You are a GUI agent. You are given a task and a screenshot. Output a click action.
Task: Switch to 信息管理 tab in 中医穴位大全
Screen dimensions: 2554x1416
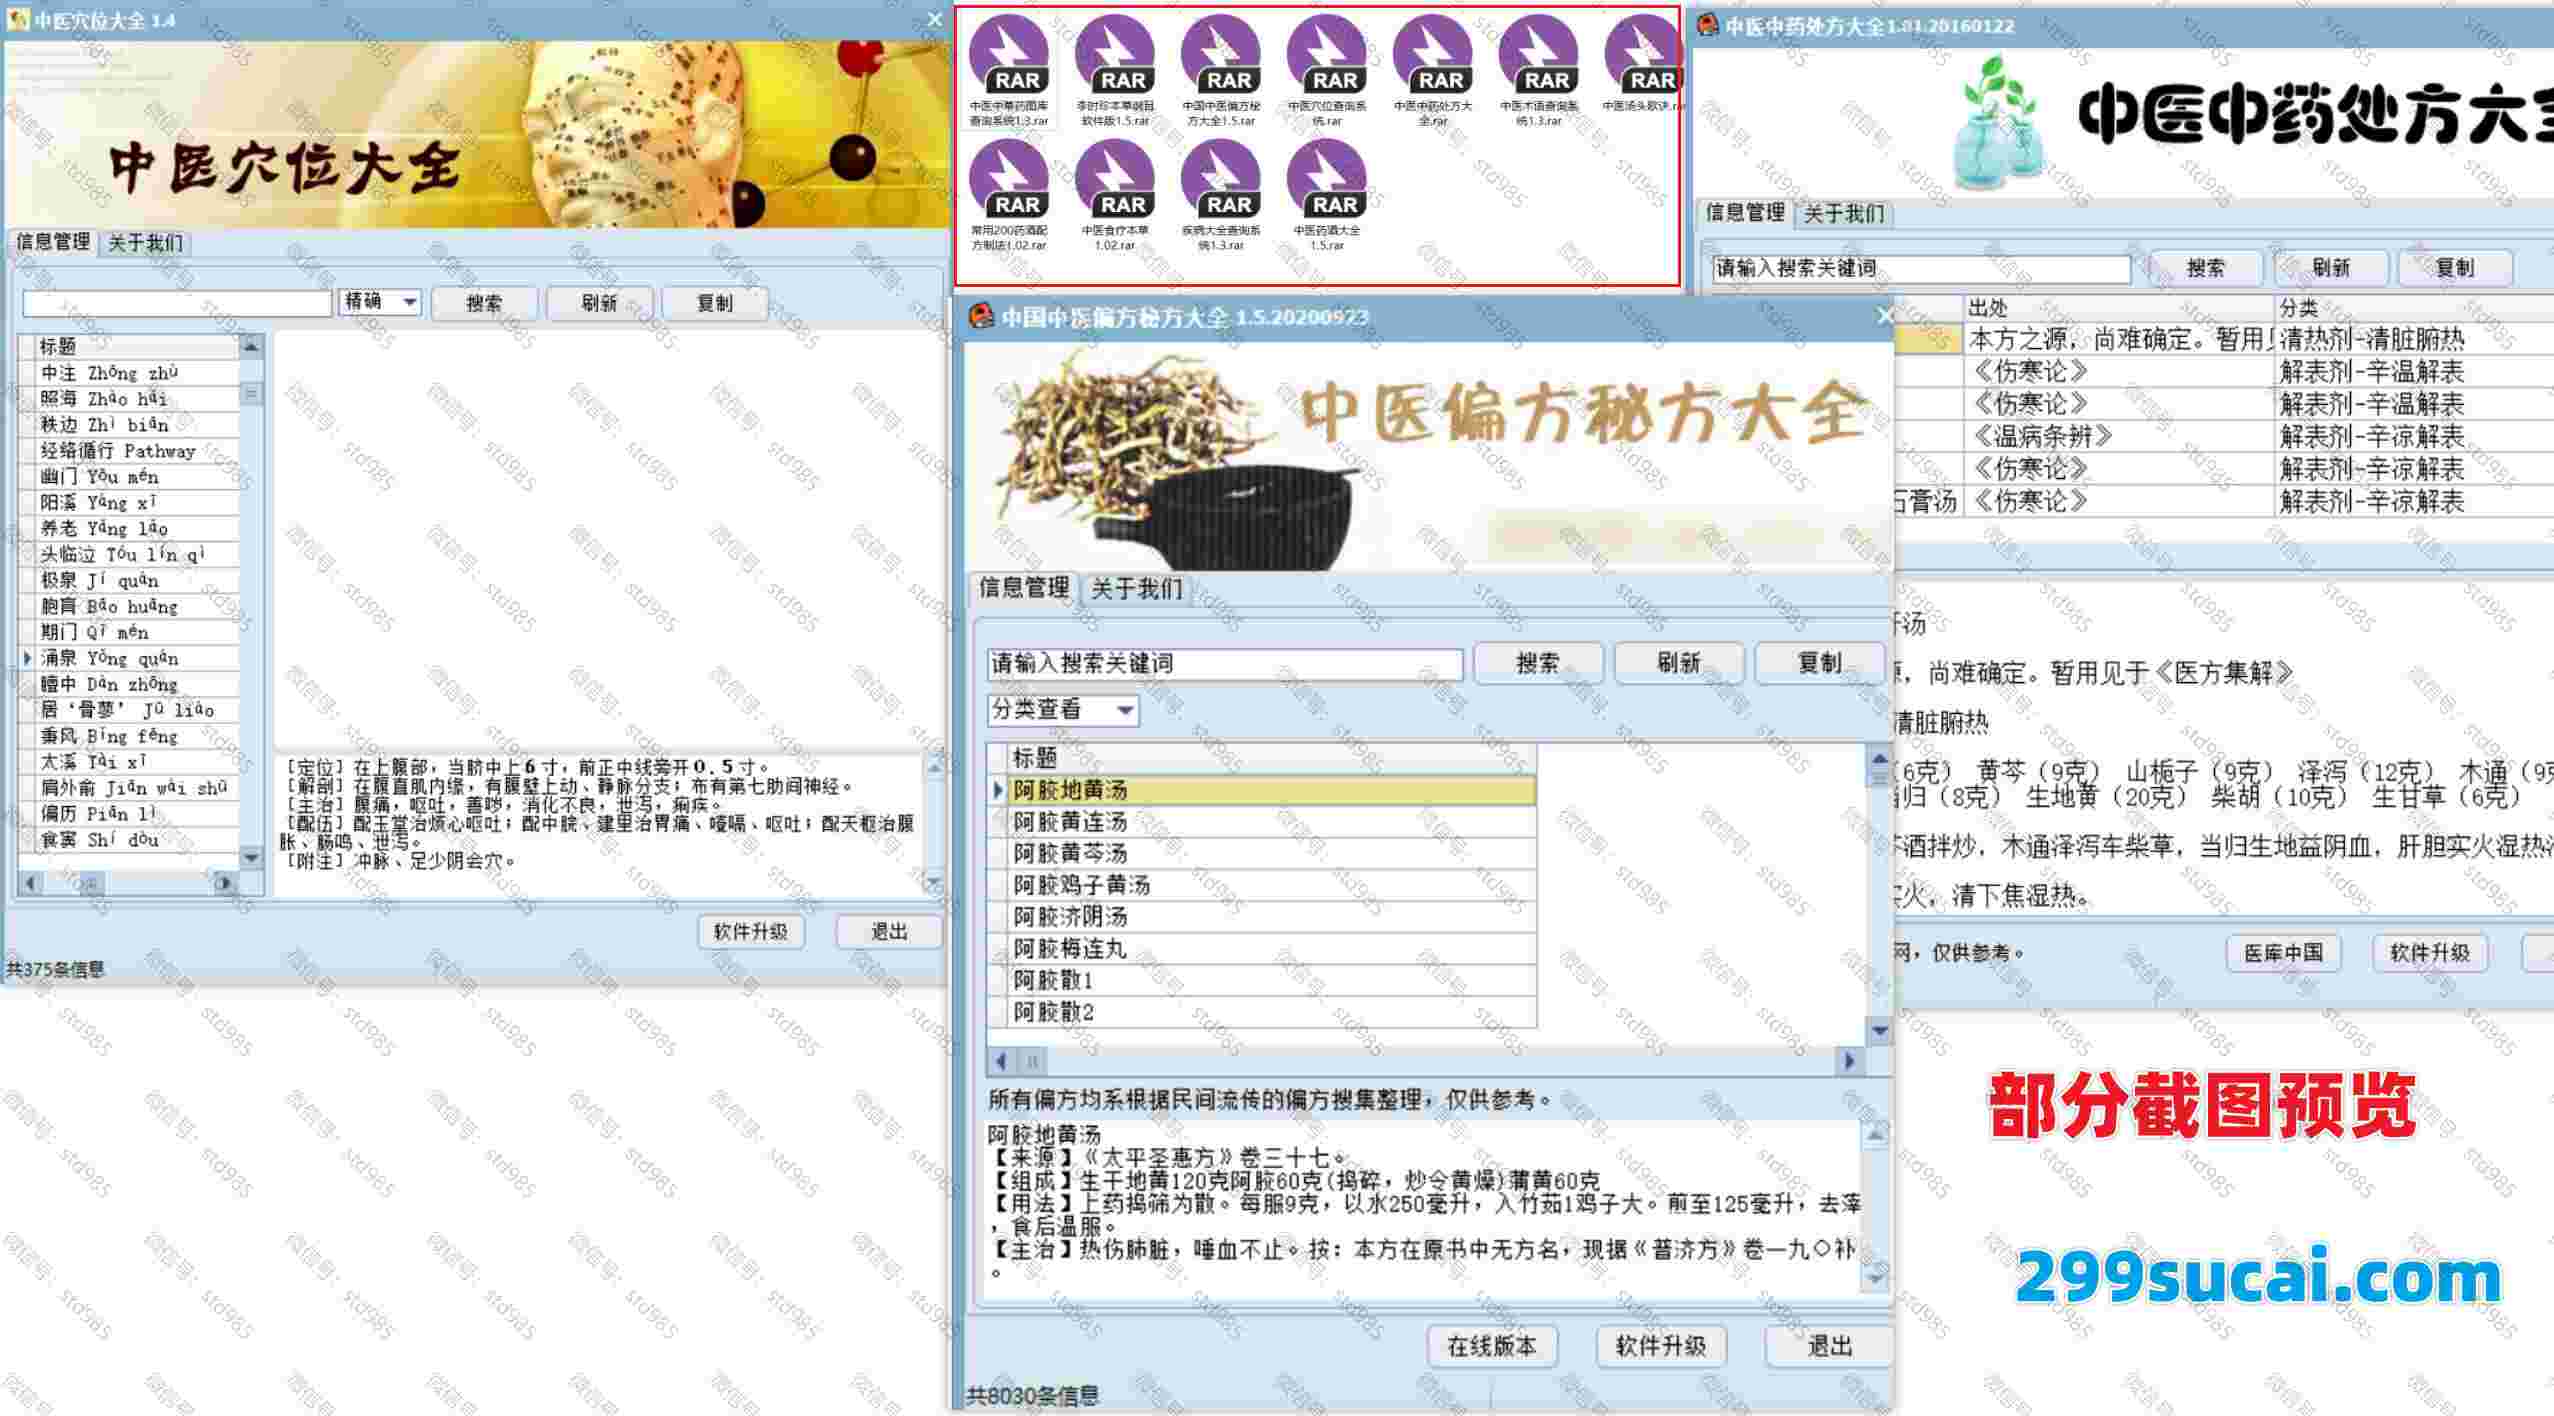click(x=53, y=242)
